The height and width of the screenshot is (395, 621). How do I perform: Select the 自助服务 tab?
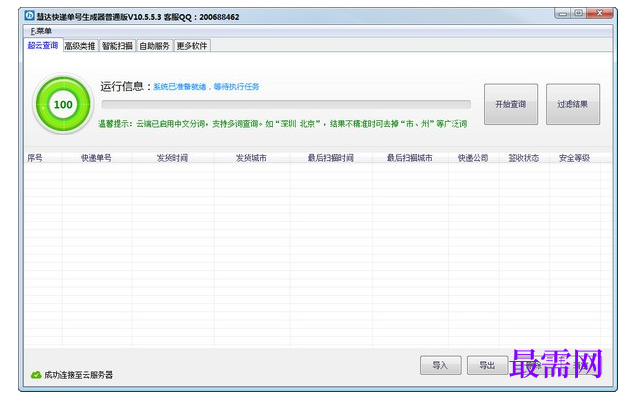coord(154,46)
